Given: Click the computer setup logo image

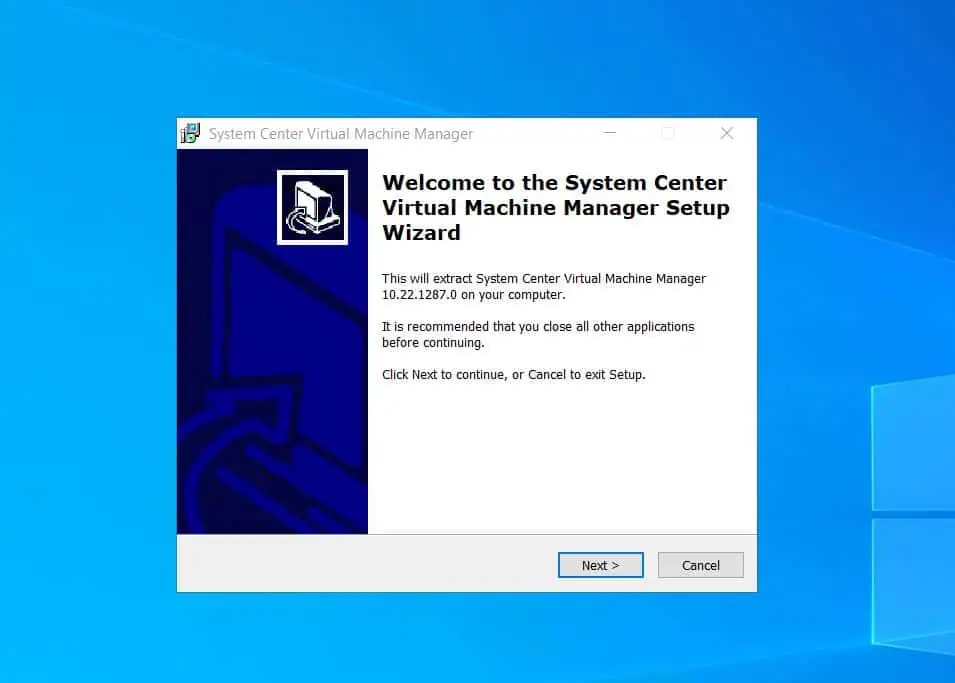Looking at the screenshot, I should [312, 207].
